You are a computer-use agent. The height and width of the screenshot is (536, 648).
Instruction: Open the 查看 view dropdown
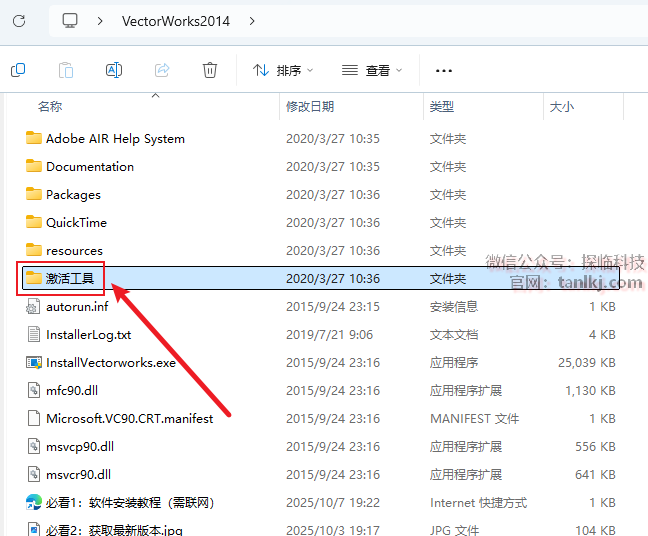coord(372,71)
